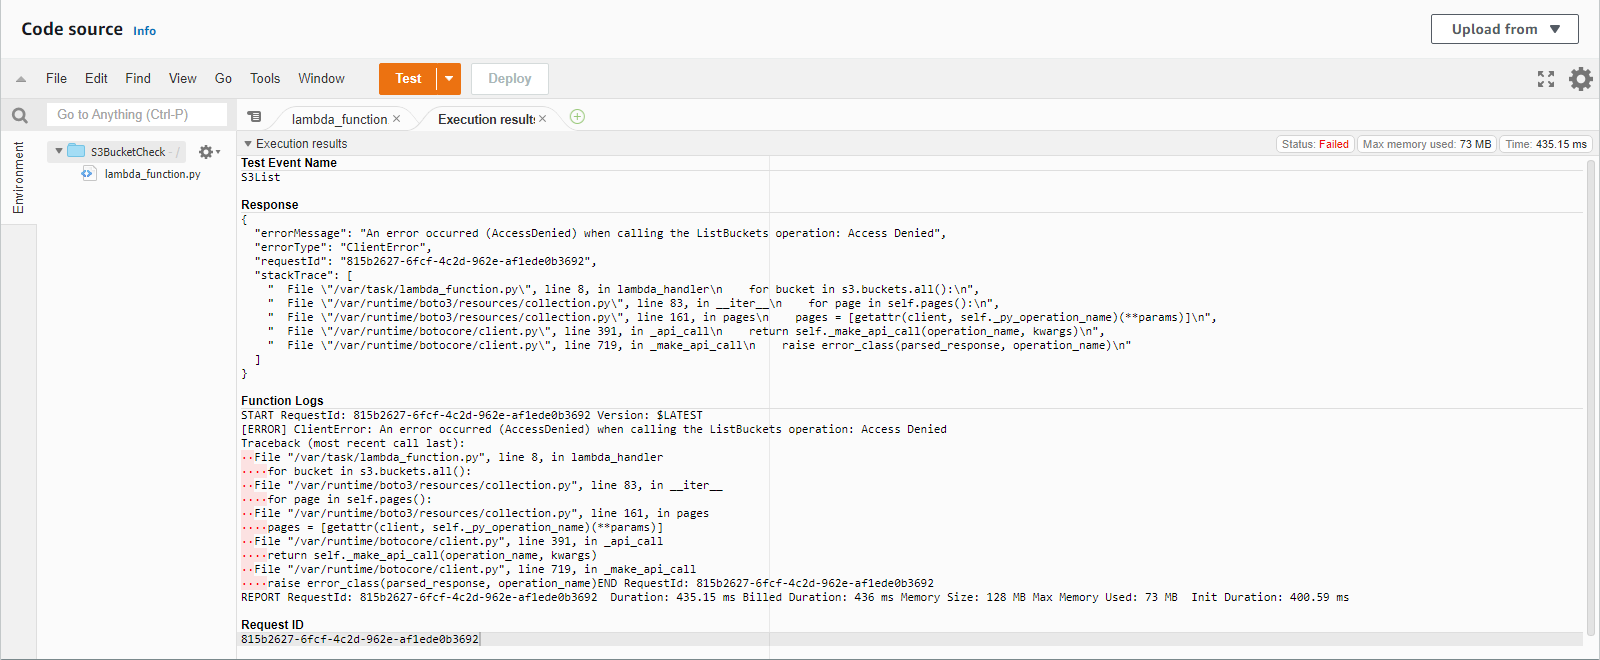Toggle fullscreen editor mode icon
Viewport: 1600px width, 660px height.
tap(1546, 79)
